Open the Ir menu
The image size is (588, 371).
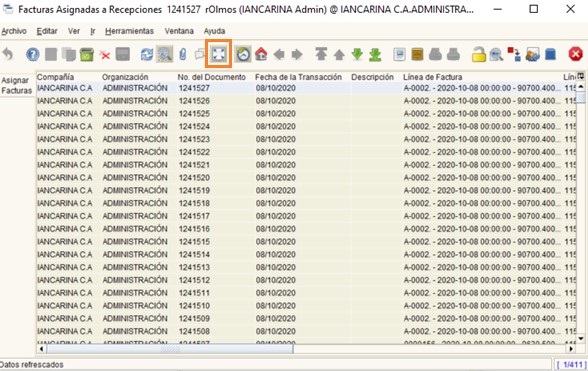pyautogui.click(x=93, y=31)
